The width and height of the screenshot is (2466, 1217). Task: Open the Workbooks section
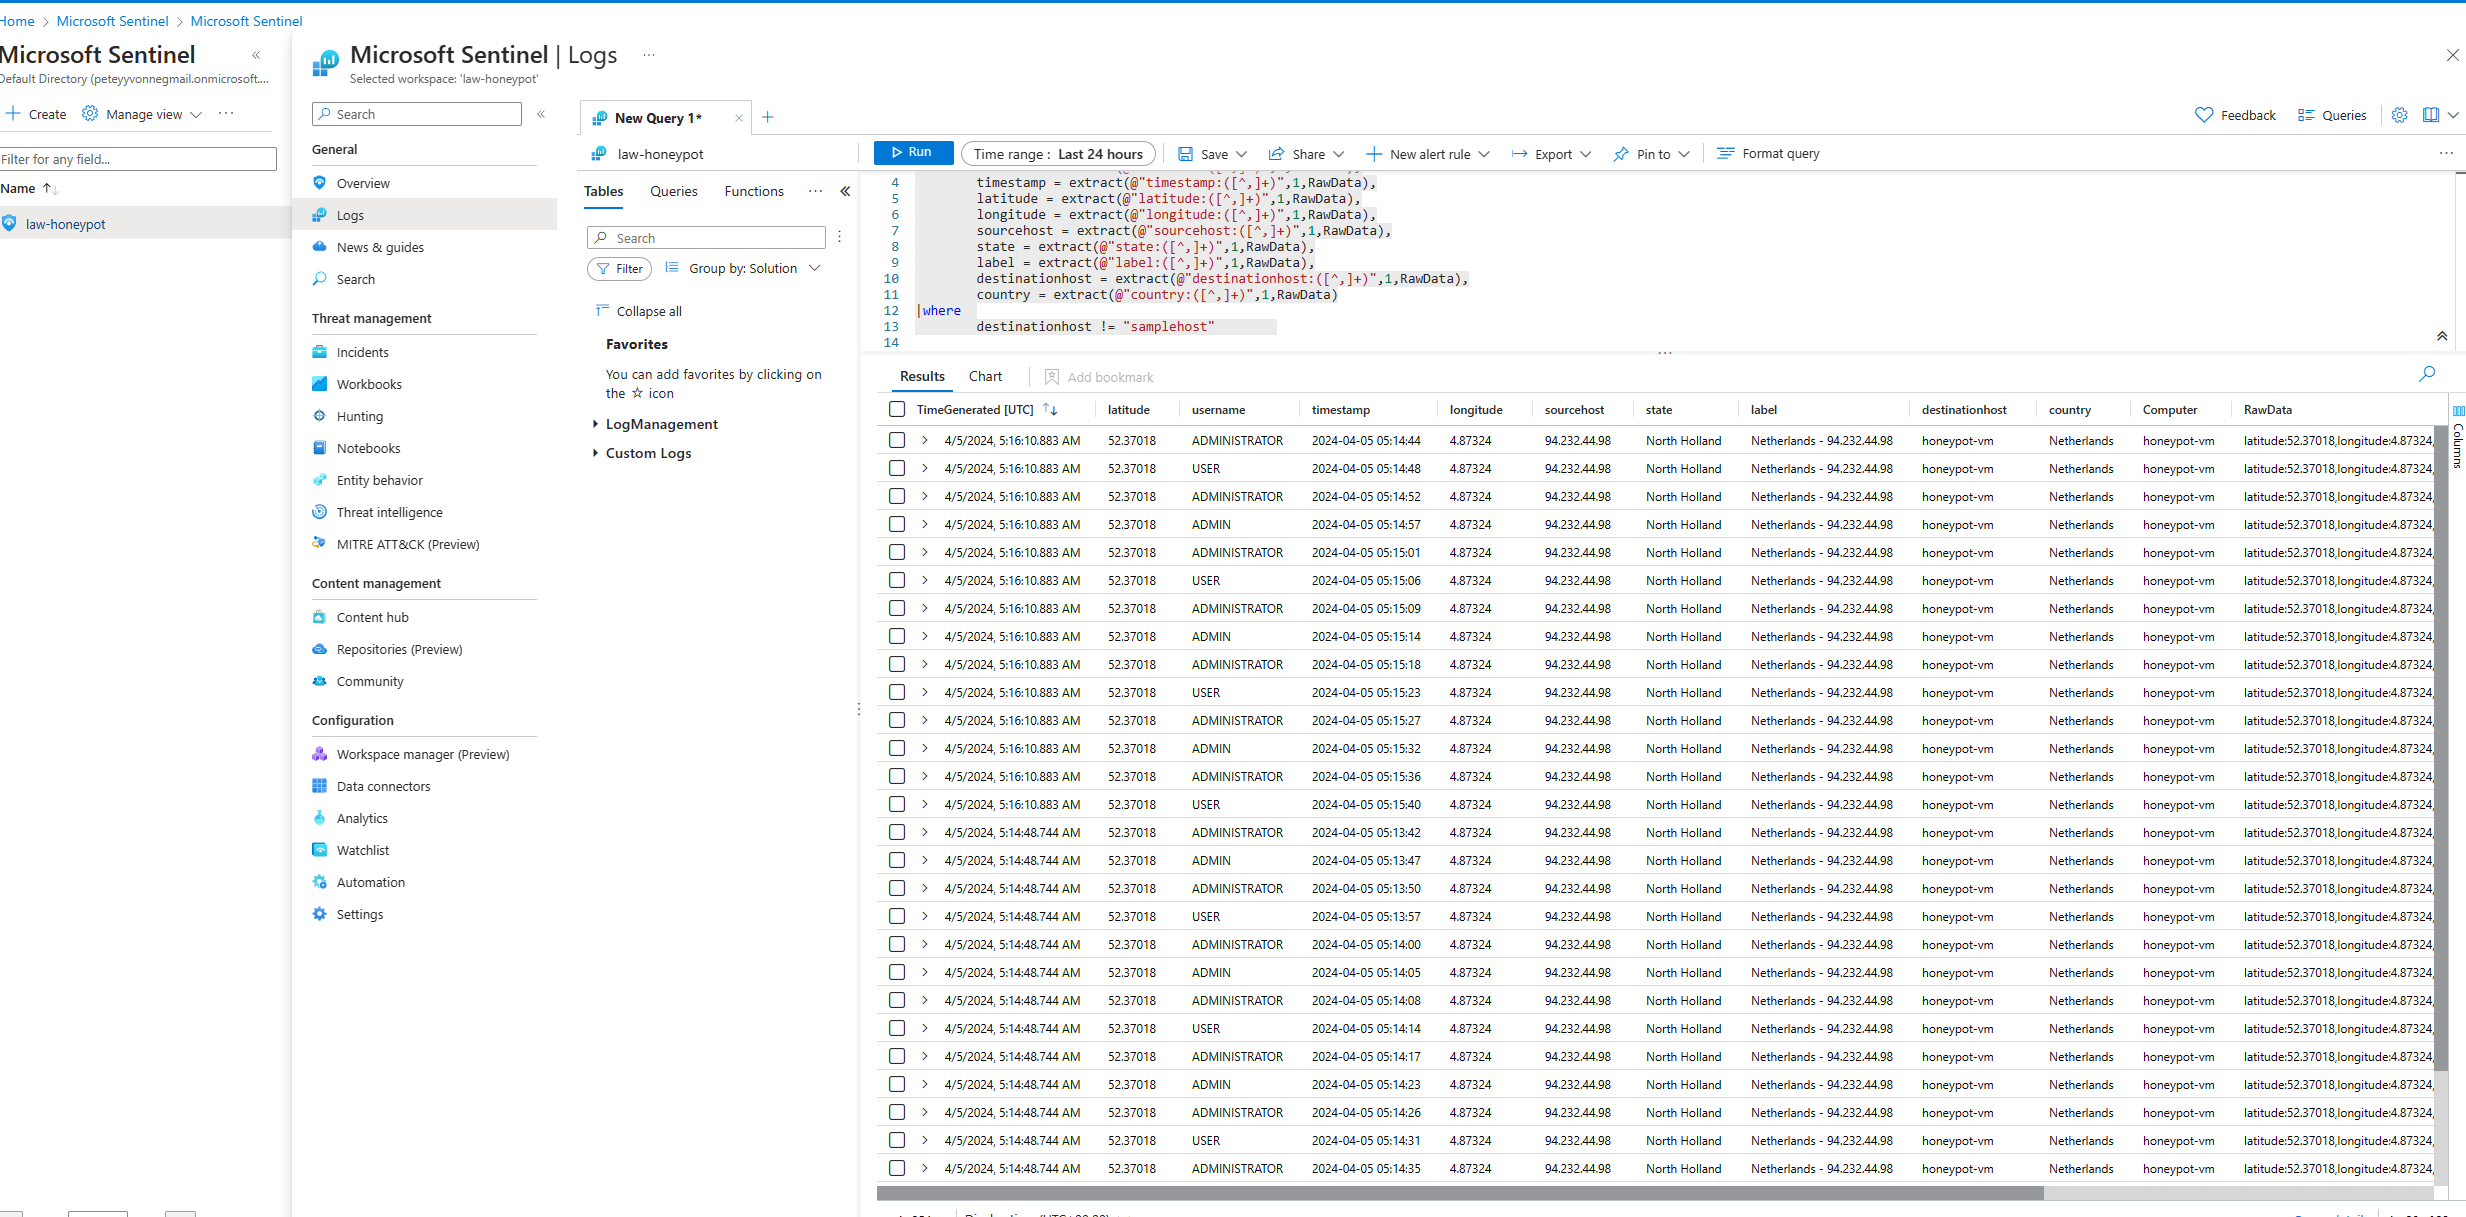pos(369,384)
